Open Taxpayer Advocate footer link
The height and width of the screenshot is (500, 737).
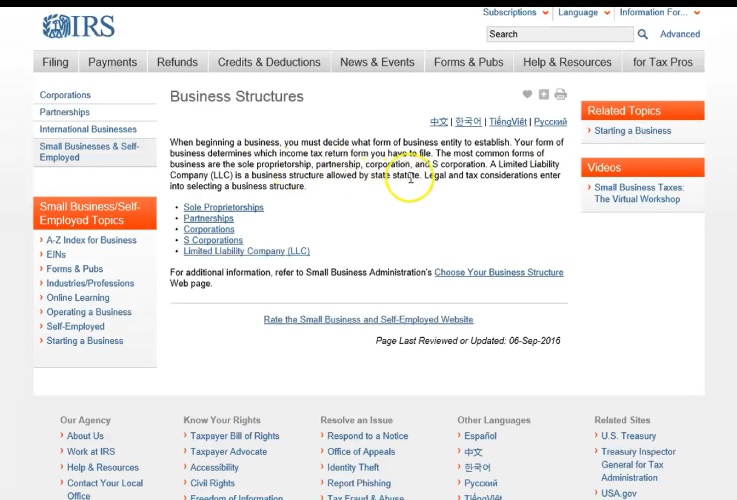click(228, 452)
